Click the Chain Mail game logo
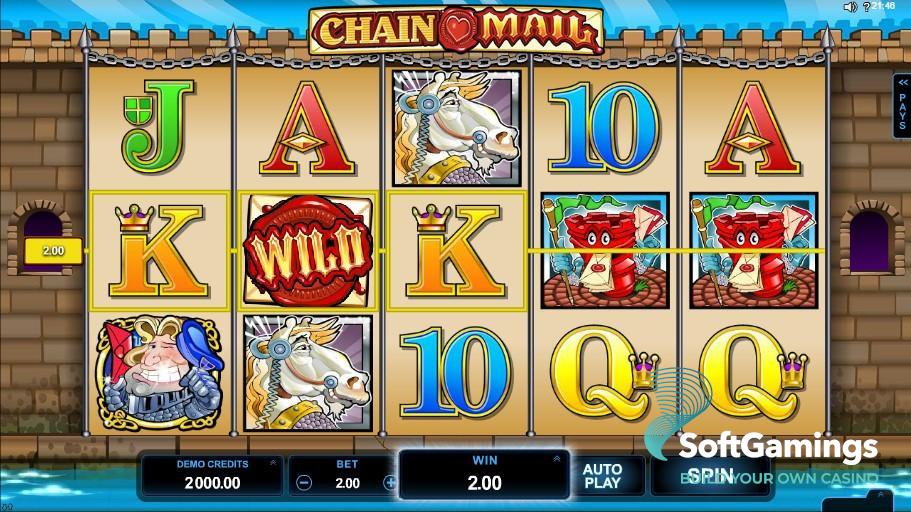911x512 pixels. point(456,29)
